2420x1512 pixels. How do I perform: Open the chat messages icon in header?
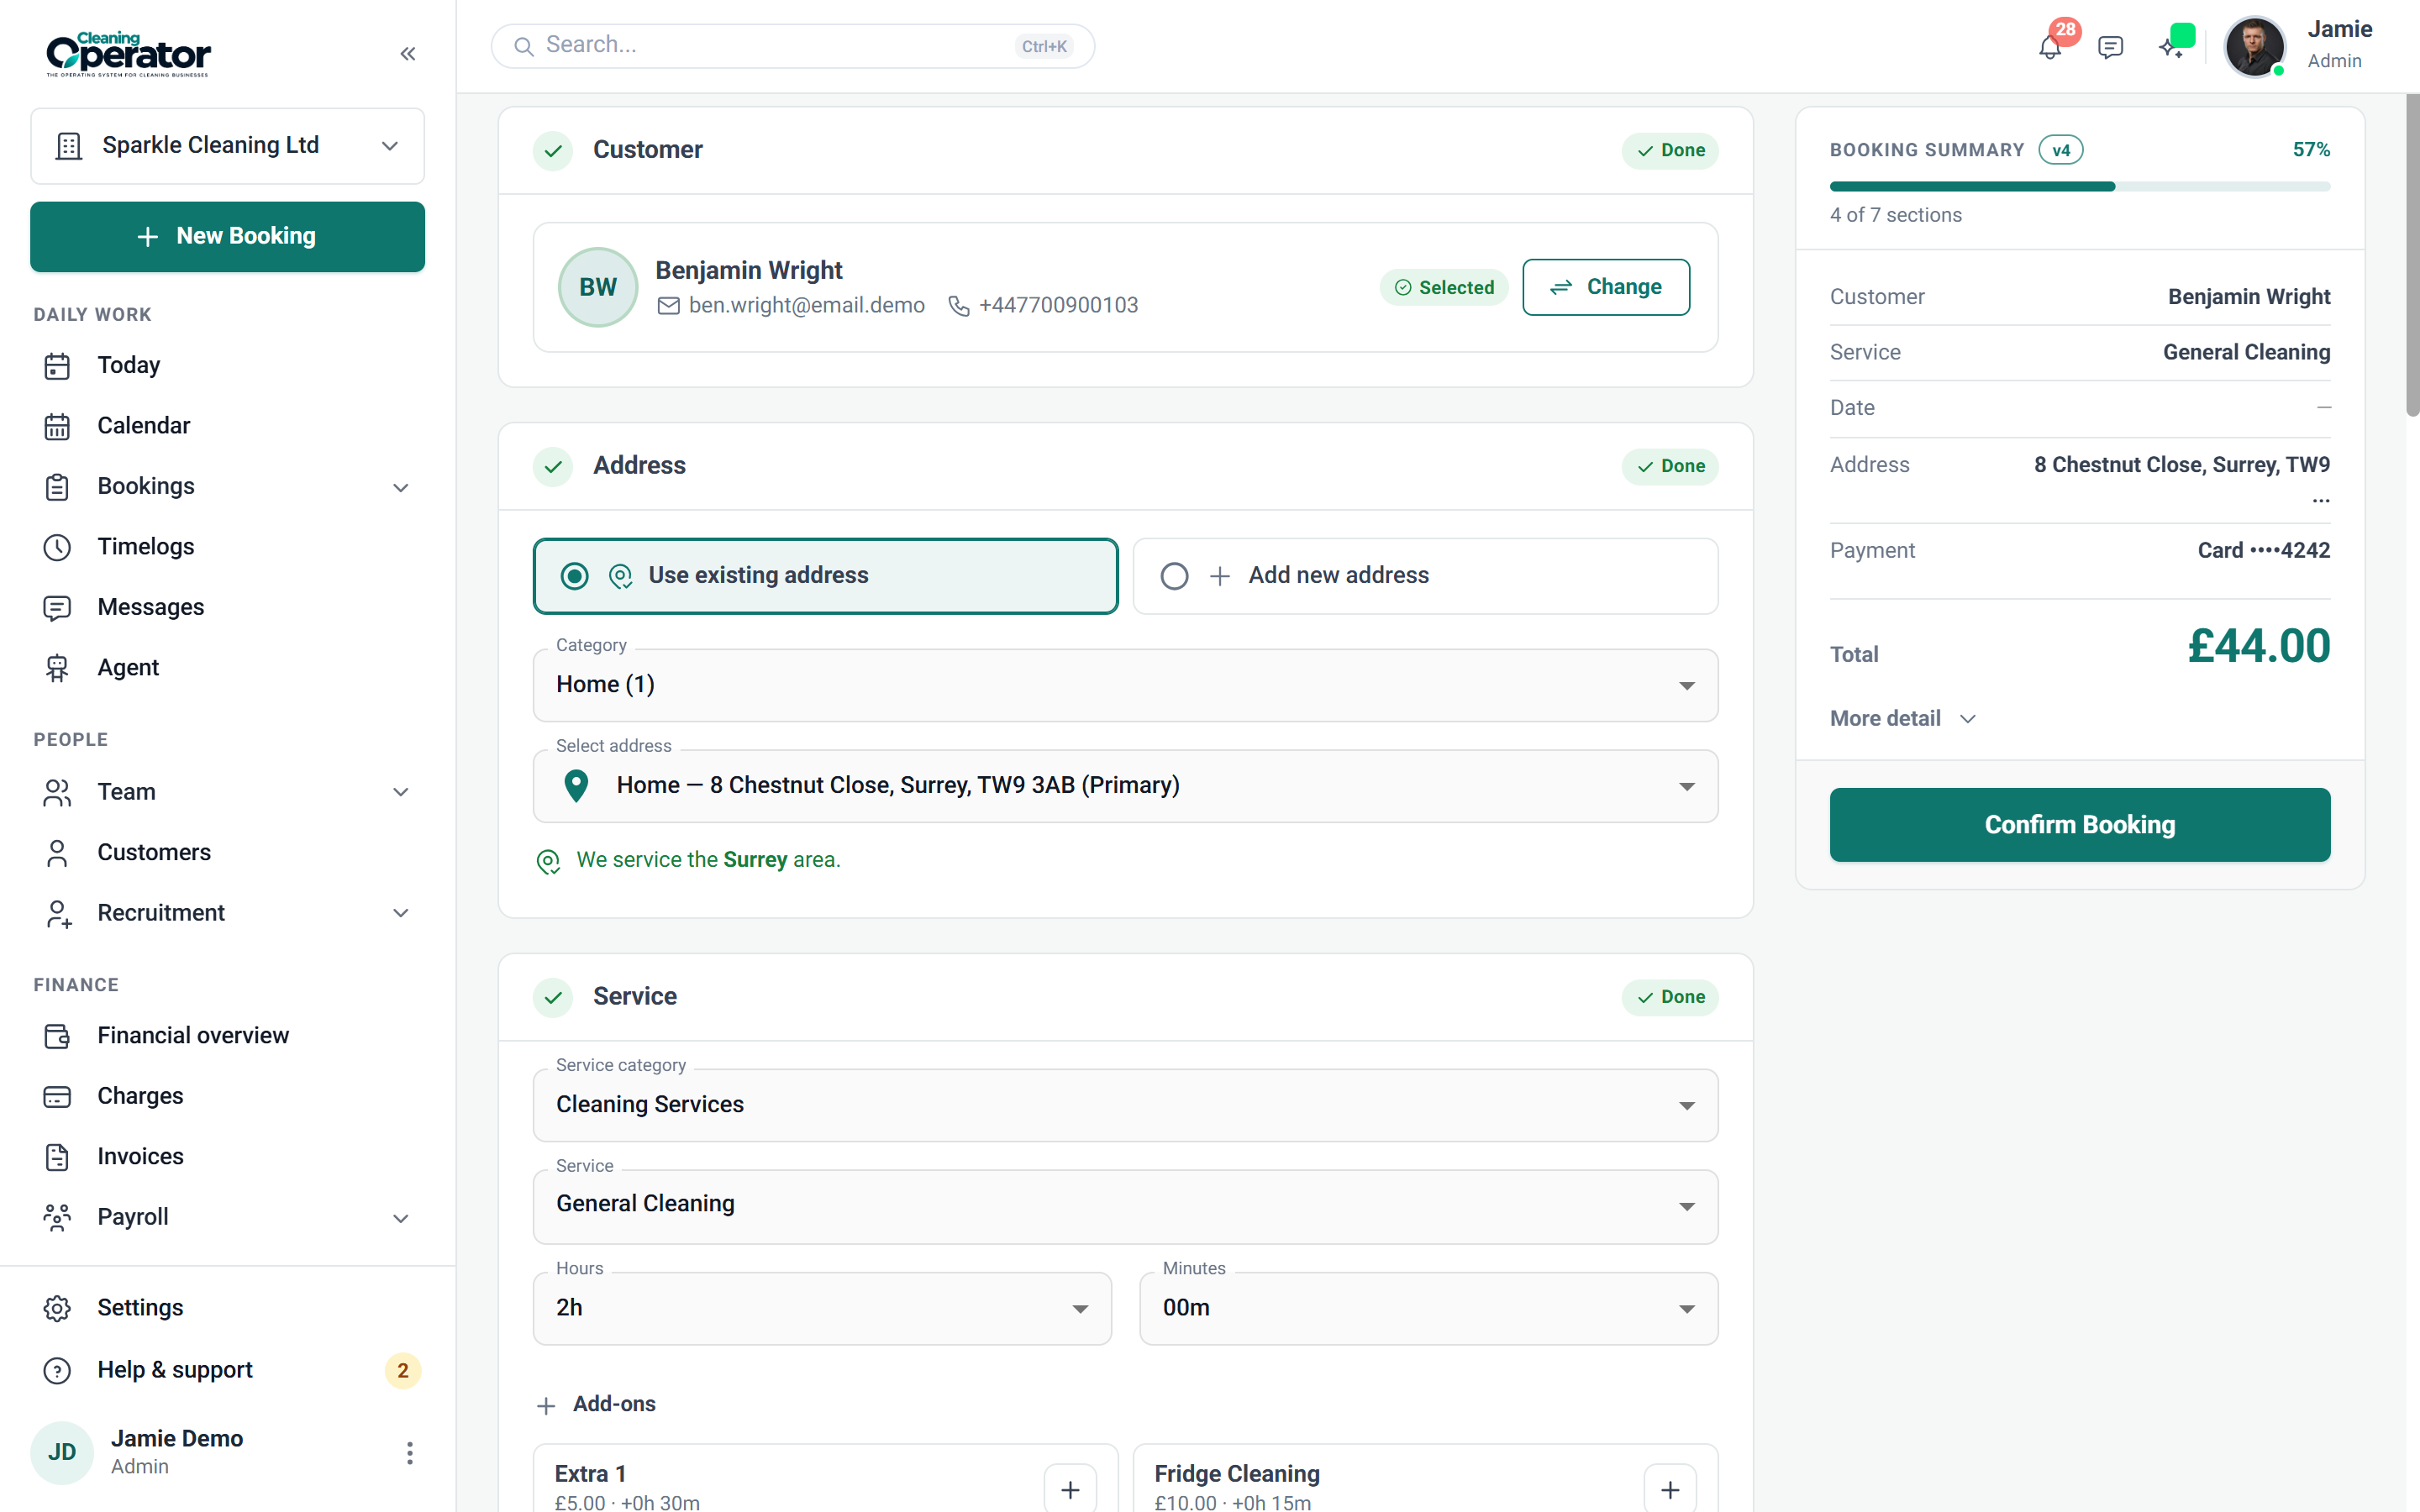2110,47
